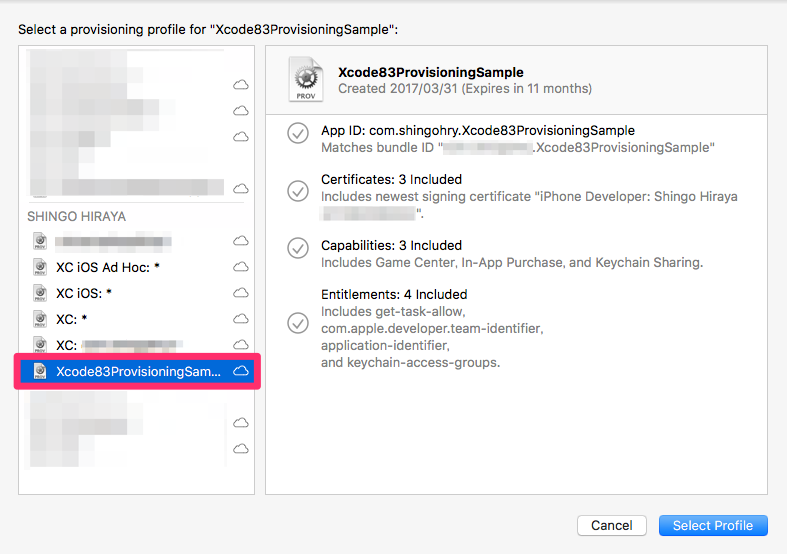The height and width of the screenshot is (554, 787).
Task: Click checkmark icon beside Certificates: 3 Included
Action: coord(298,191)
